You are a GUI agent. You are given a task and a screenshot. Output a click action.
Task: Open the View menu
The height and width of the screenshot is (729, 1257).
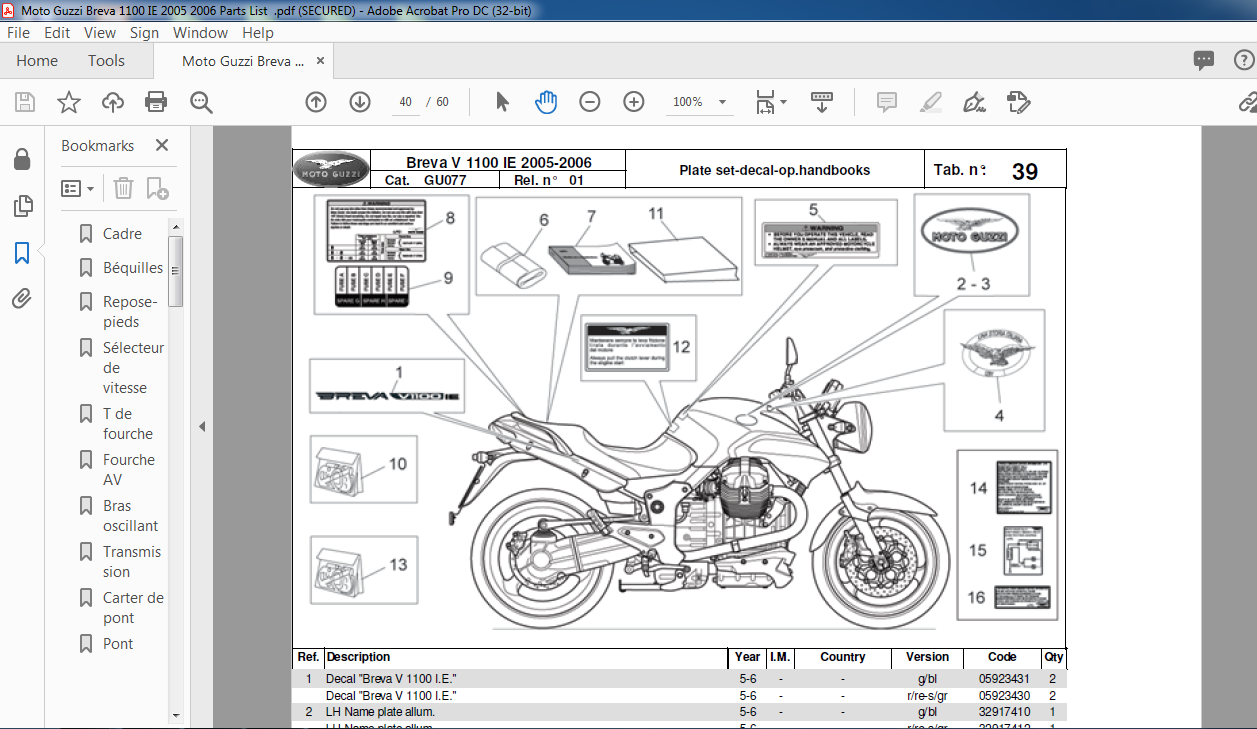point(100,32)
